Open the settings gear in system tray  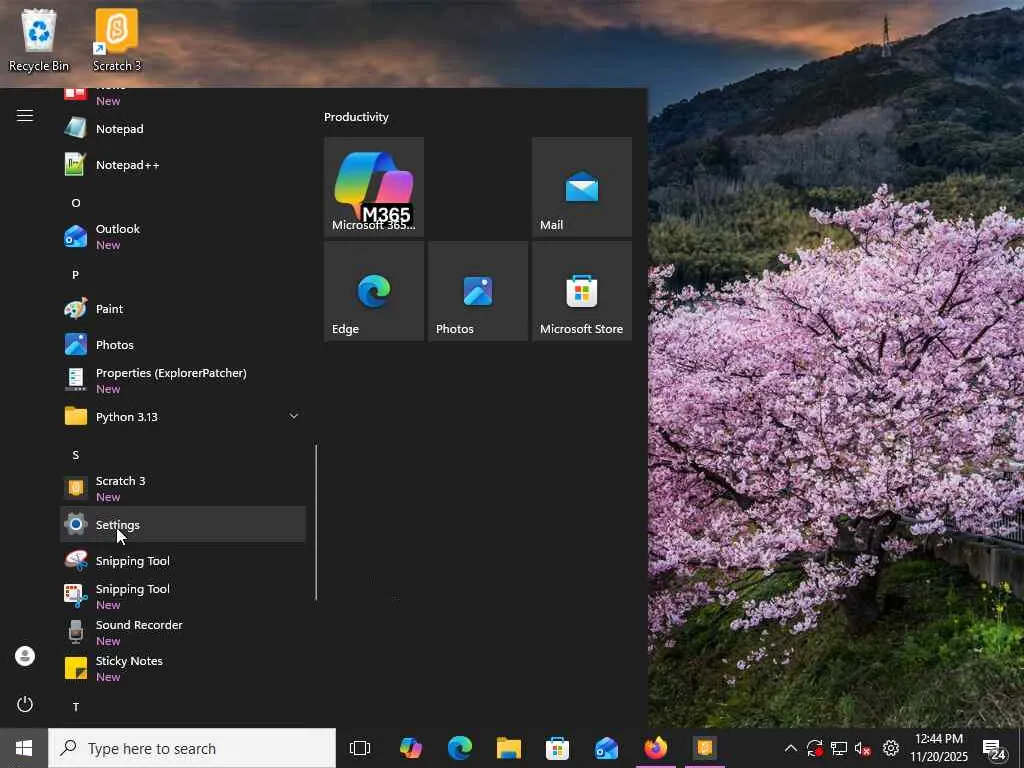coord(891,748)
